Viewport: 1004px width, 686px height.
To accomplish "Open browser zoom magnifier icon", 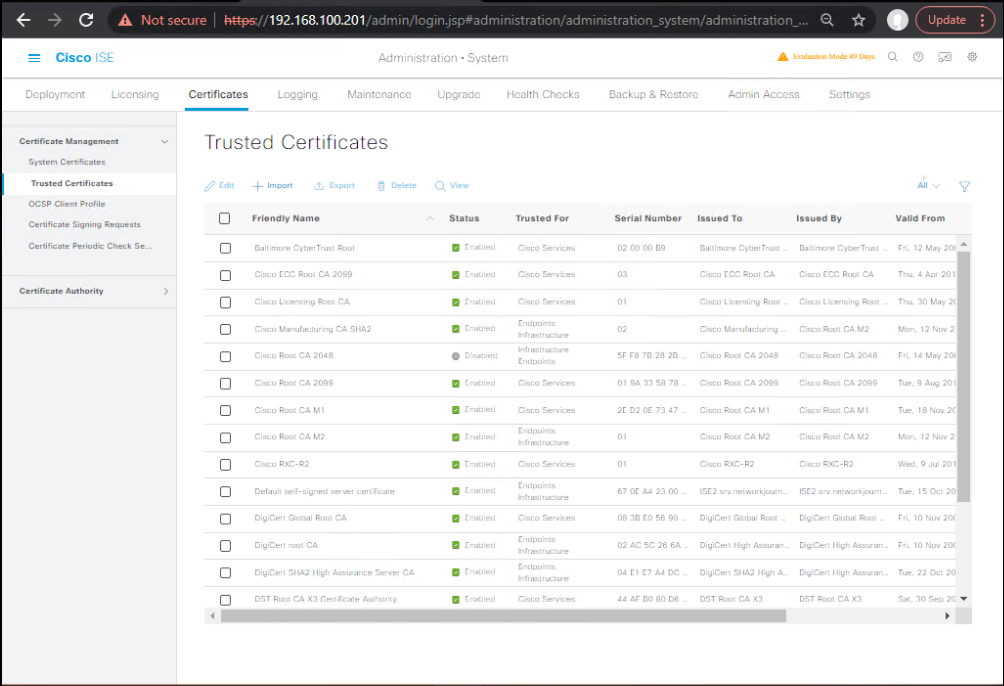I will pyautogui.click(x=827, y=20).
